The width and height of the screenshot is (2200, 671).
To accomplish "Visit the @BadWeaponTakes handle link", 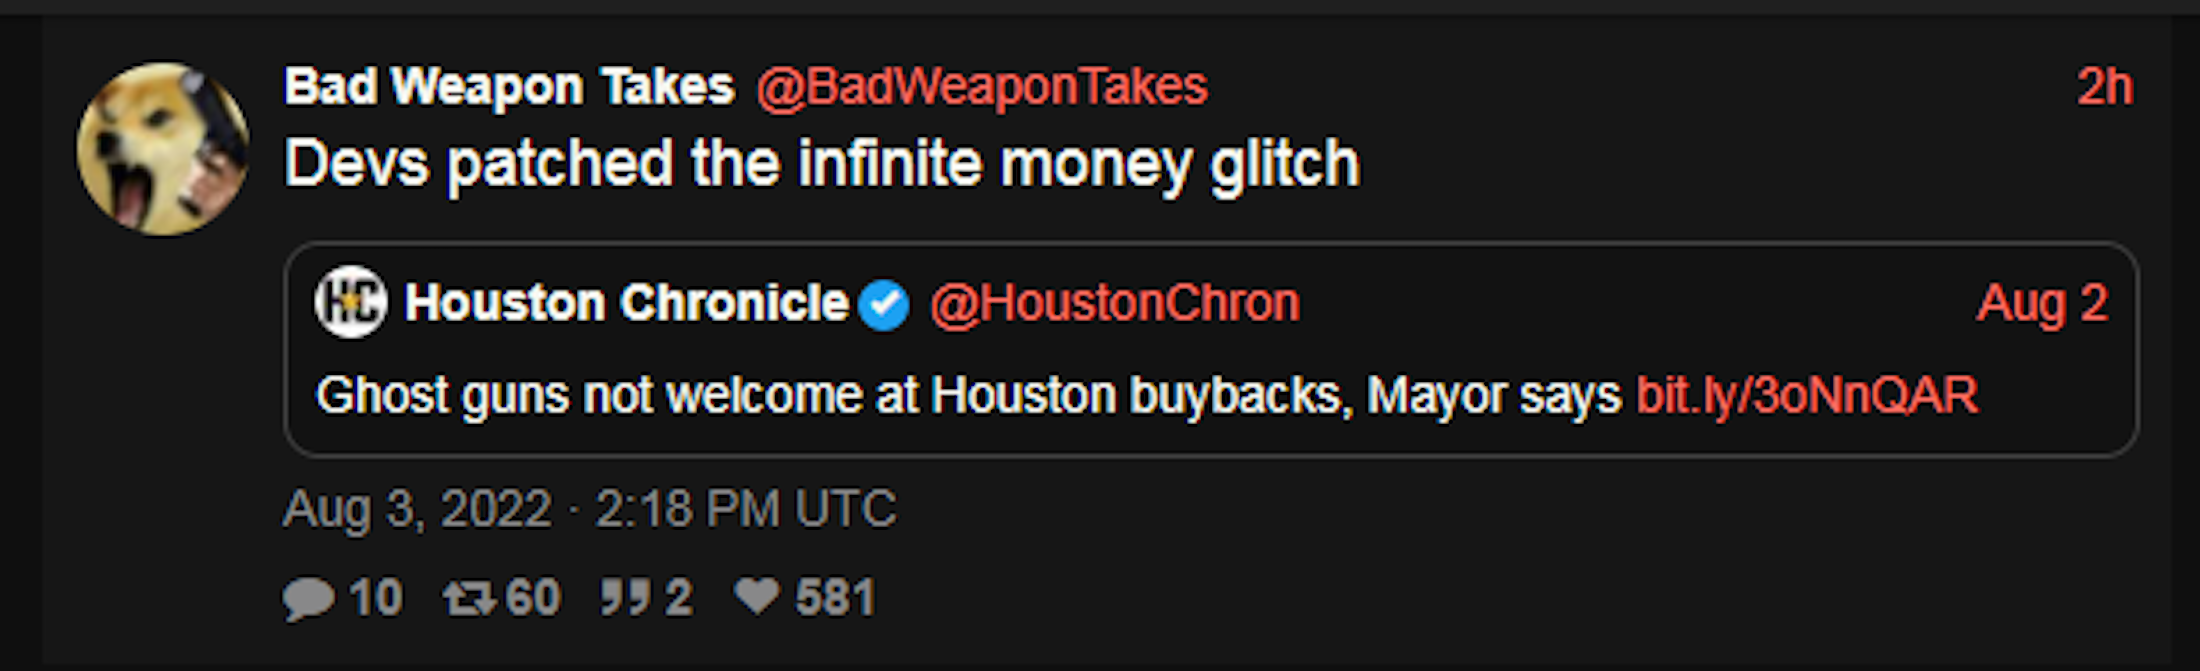I will pos(982,86).
